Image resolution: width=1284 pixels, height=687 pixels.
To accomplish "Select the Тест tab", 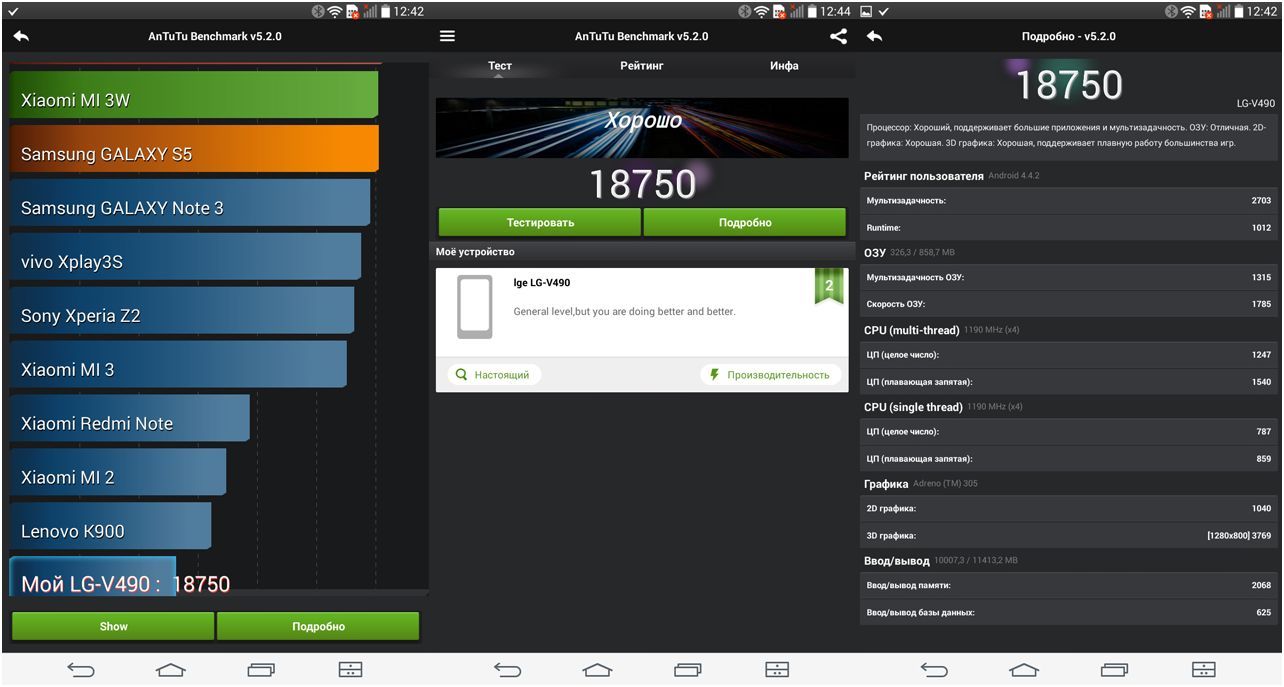I will (500, 66).
